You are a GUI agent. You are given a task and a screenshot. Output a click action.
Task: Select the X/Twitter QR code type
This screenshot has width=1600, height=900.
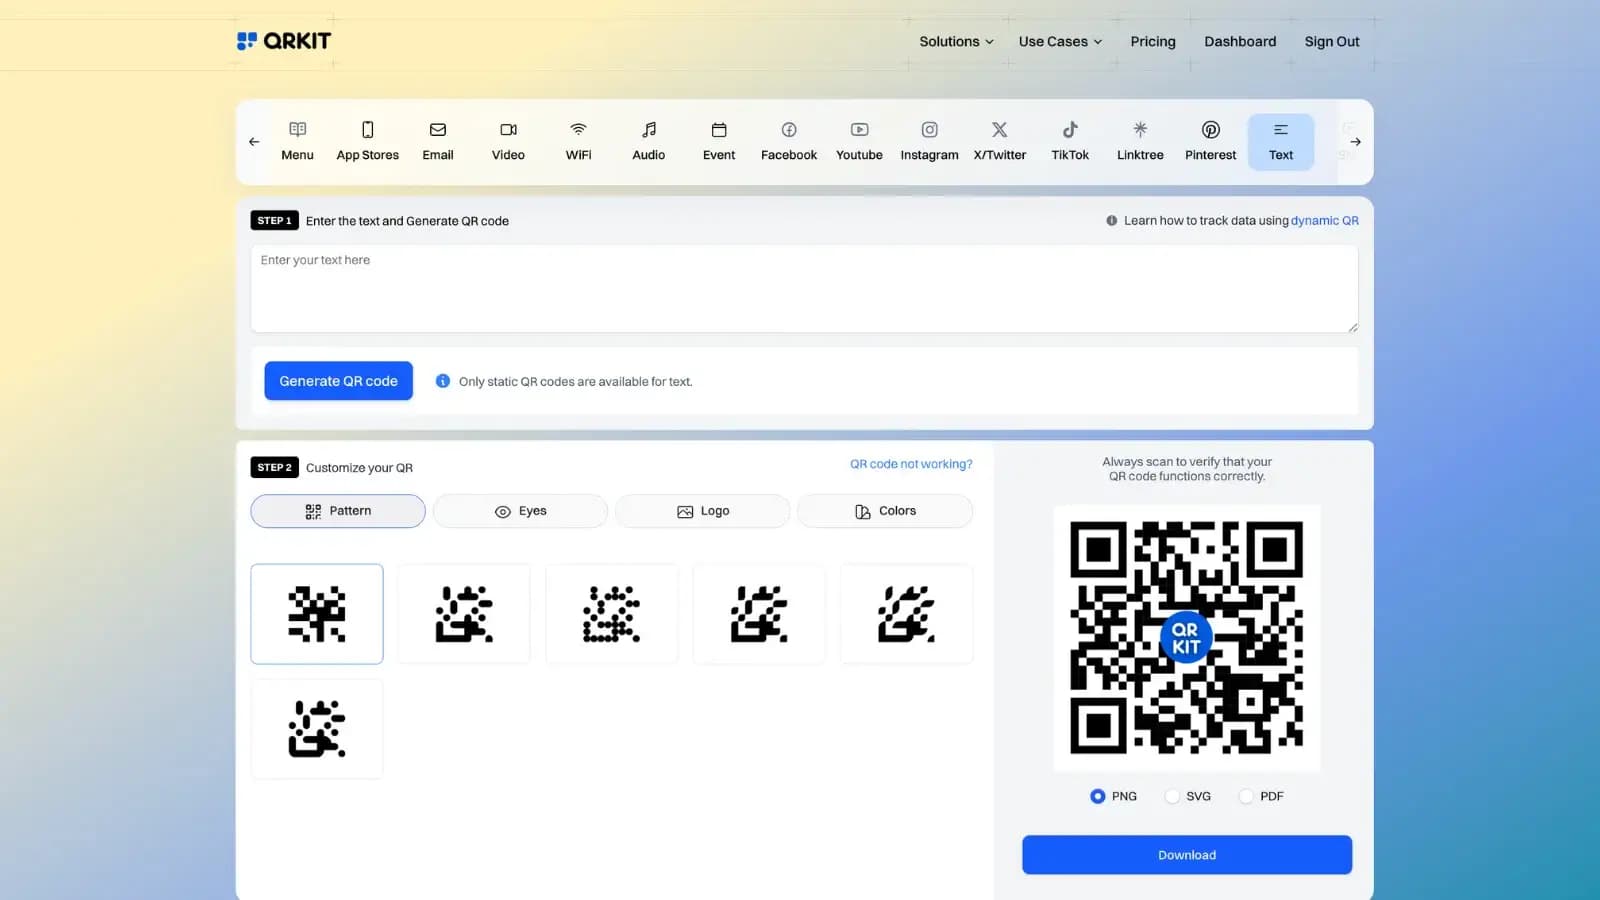coord(999,140)
